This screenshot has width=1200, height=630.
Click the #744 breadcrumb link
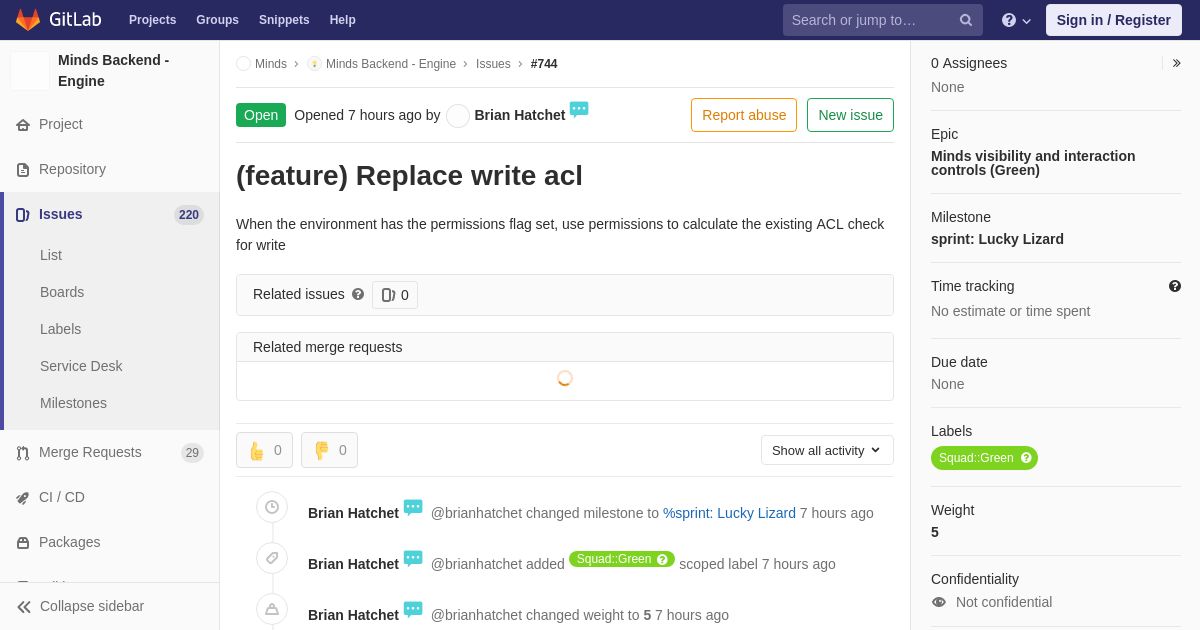pos(544,64)
